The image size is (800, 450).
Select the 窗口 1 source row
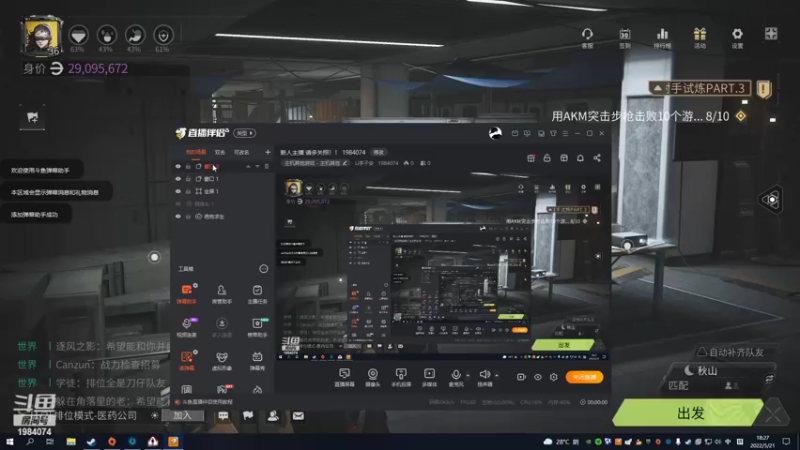pos(223,179)
